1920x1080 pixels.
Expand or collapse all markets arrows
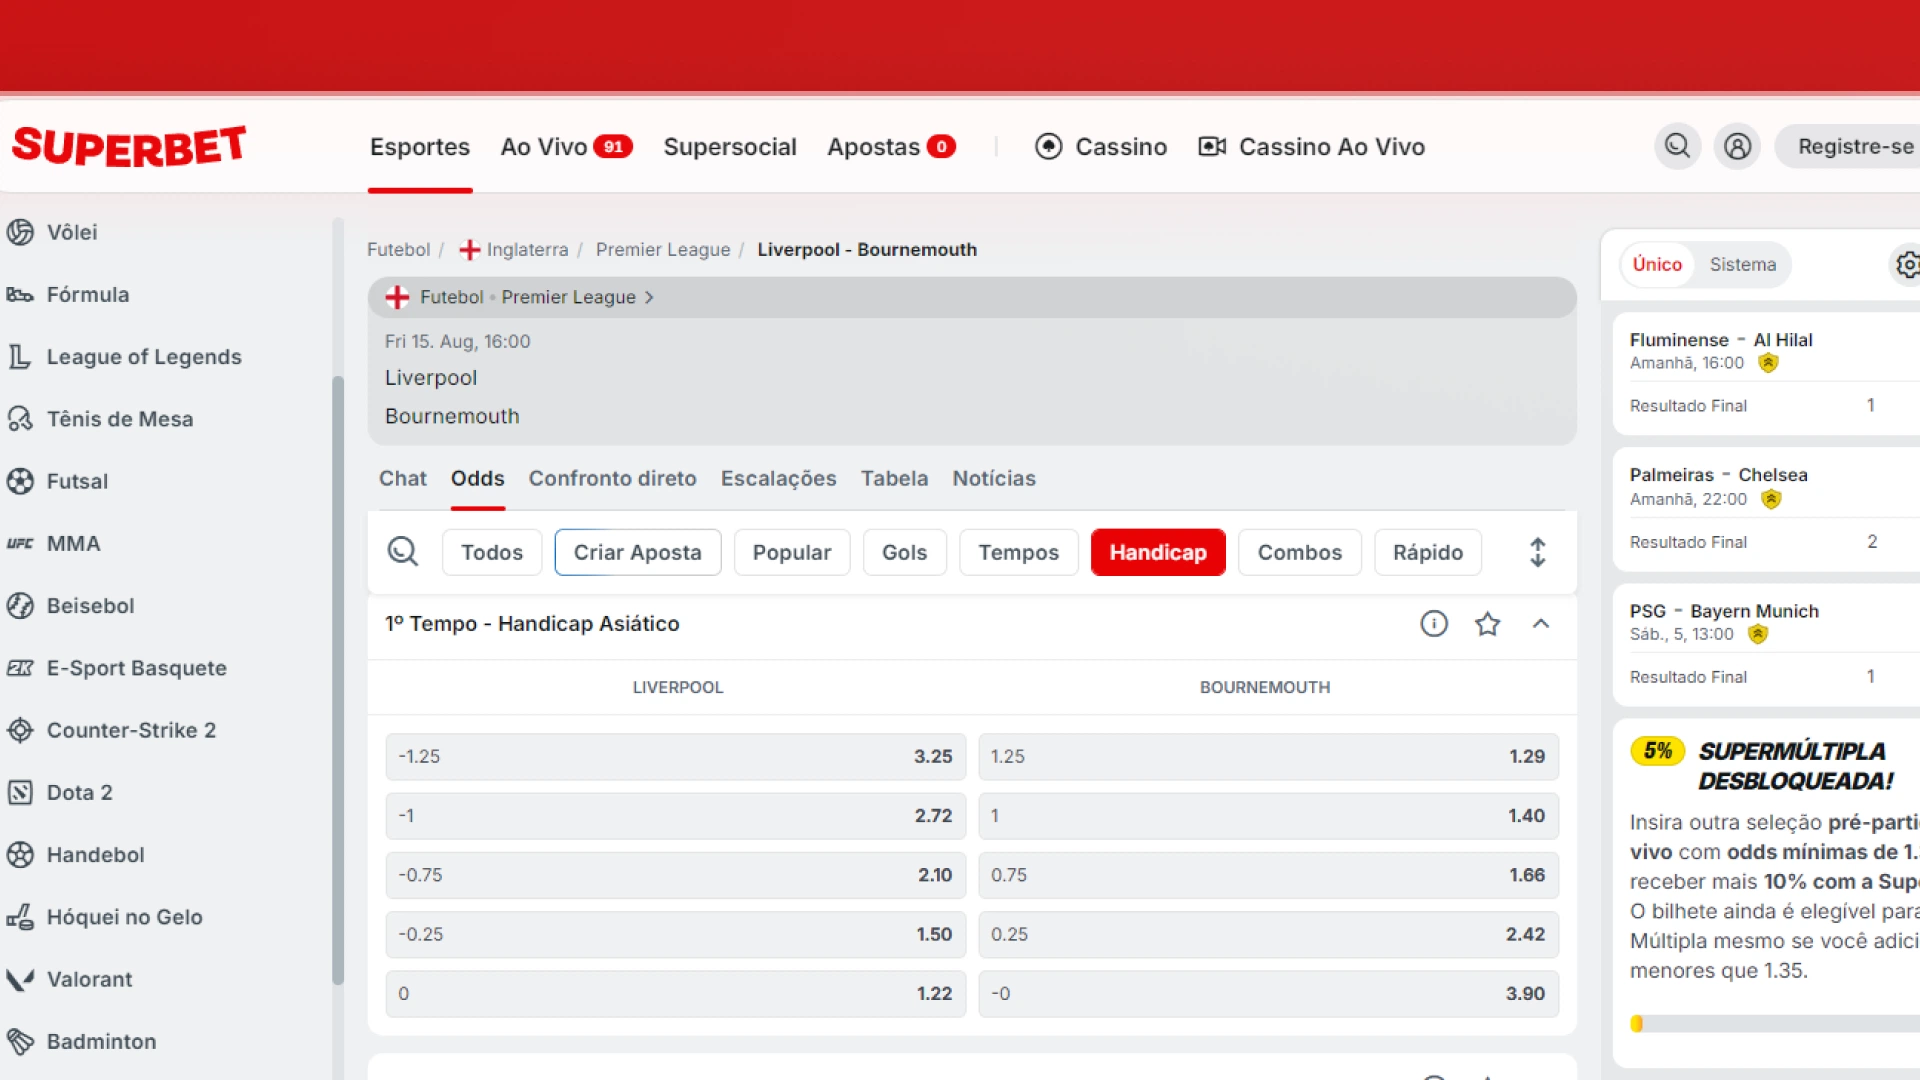coord(1538,552)
